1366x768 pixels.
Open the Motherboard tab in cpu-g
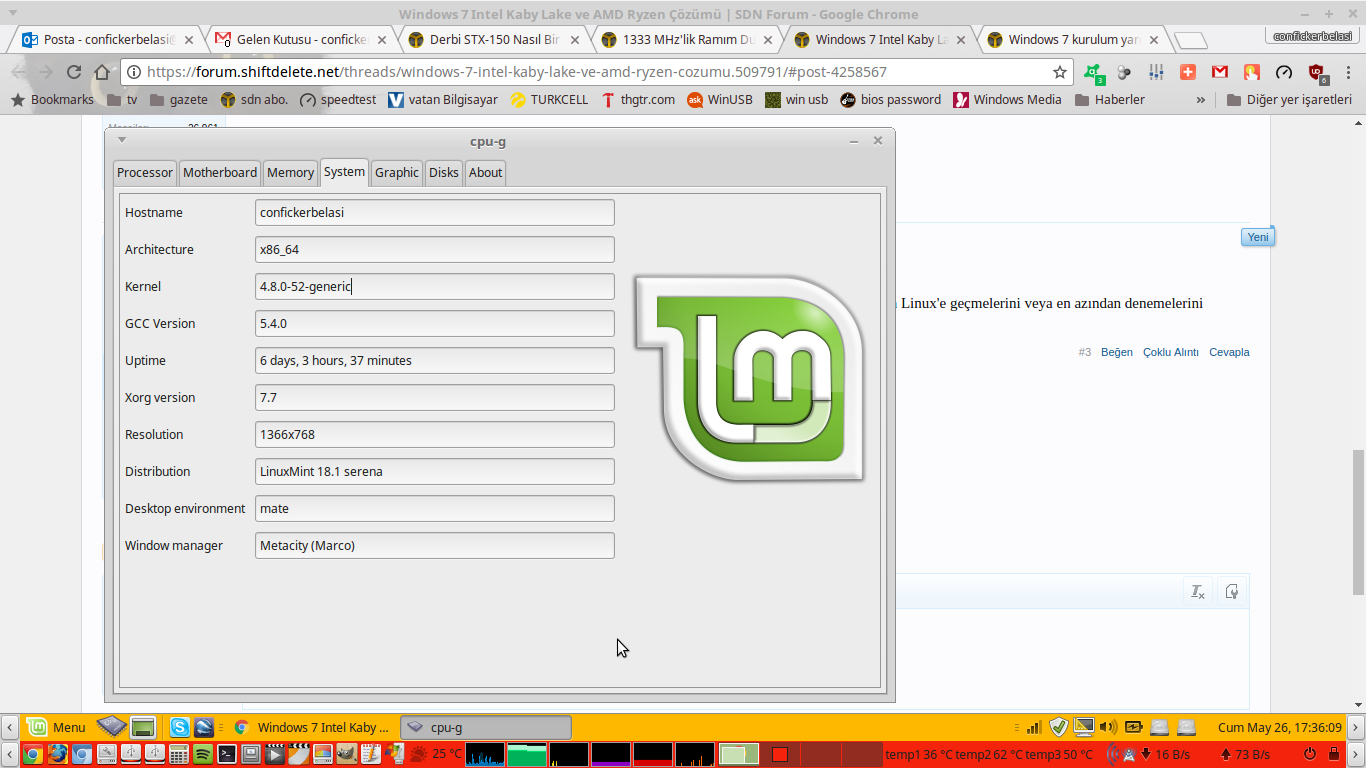click(x=220, y=172)
